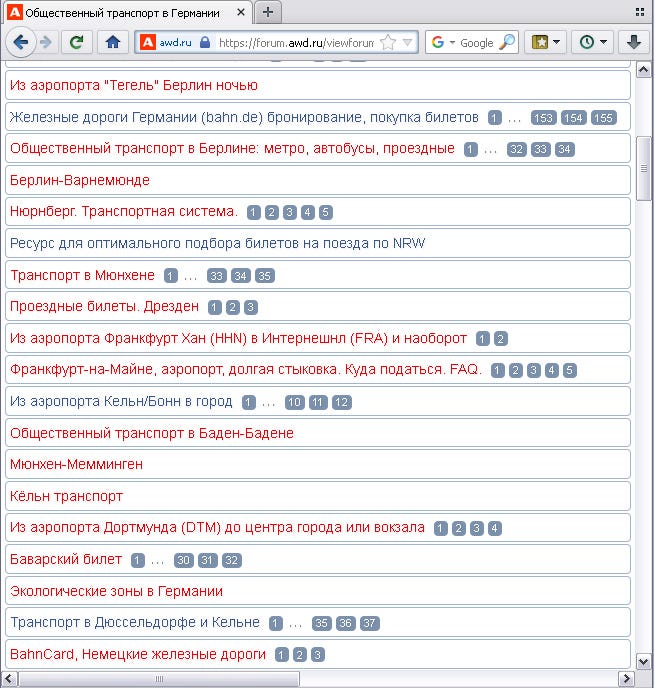The height and width of the screenshot is (688, 655).
Task: Click the search magnifier icon
Action: 507,42
